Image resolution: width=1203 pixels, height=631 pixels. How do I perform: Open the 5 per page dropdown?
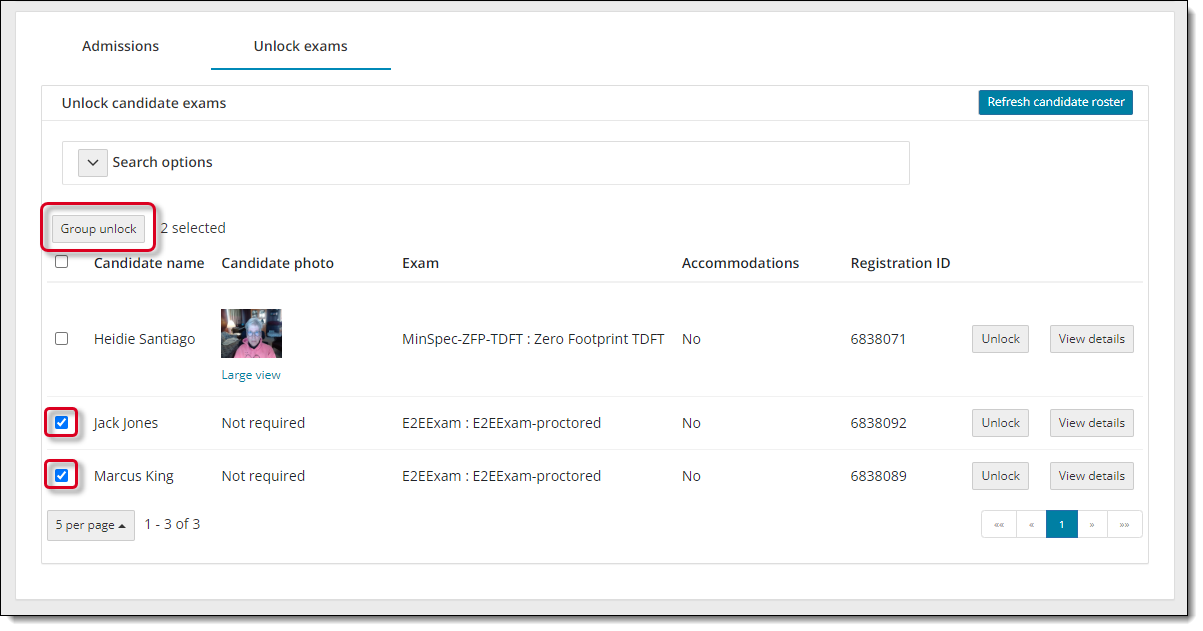coord(91,525)
